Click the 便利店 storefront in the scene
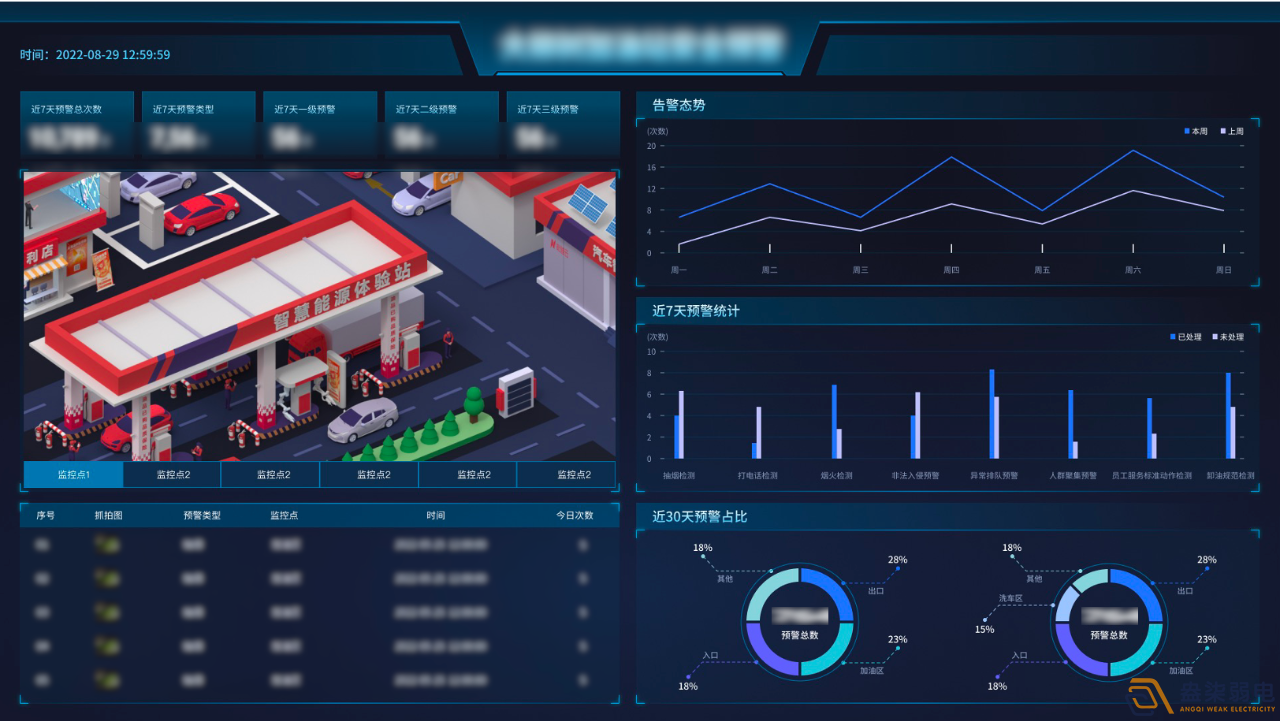 pyautogui.click(x=46, y=262)
